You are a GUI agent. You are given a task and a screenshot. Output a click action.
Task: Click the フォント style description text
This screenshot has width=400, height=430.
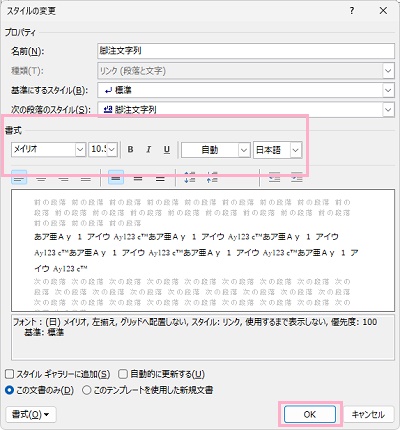tap(203, 337)
